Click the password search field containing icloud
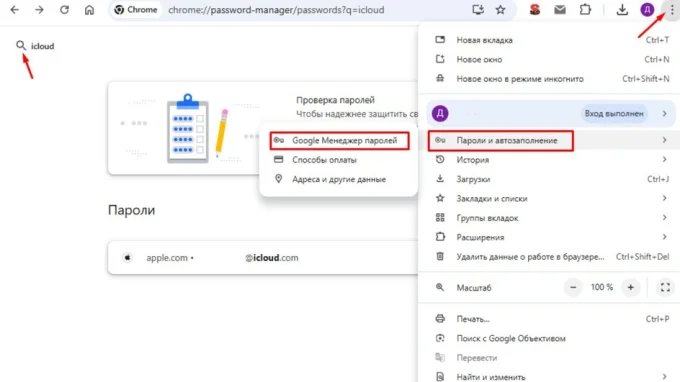 coord(43,46)
